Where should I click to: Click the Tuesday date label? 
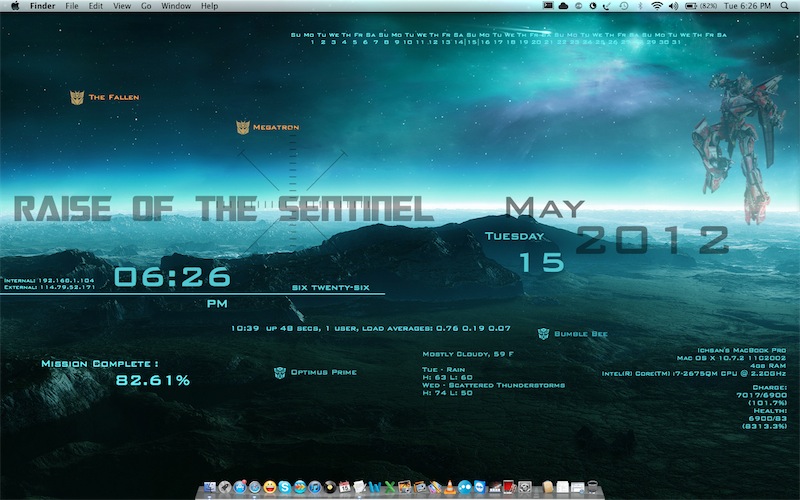point(514,236)
